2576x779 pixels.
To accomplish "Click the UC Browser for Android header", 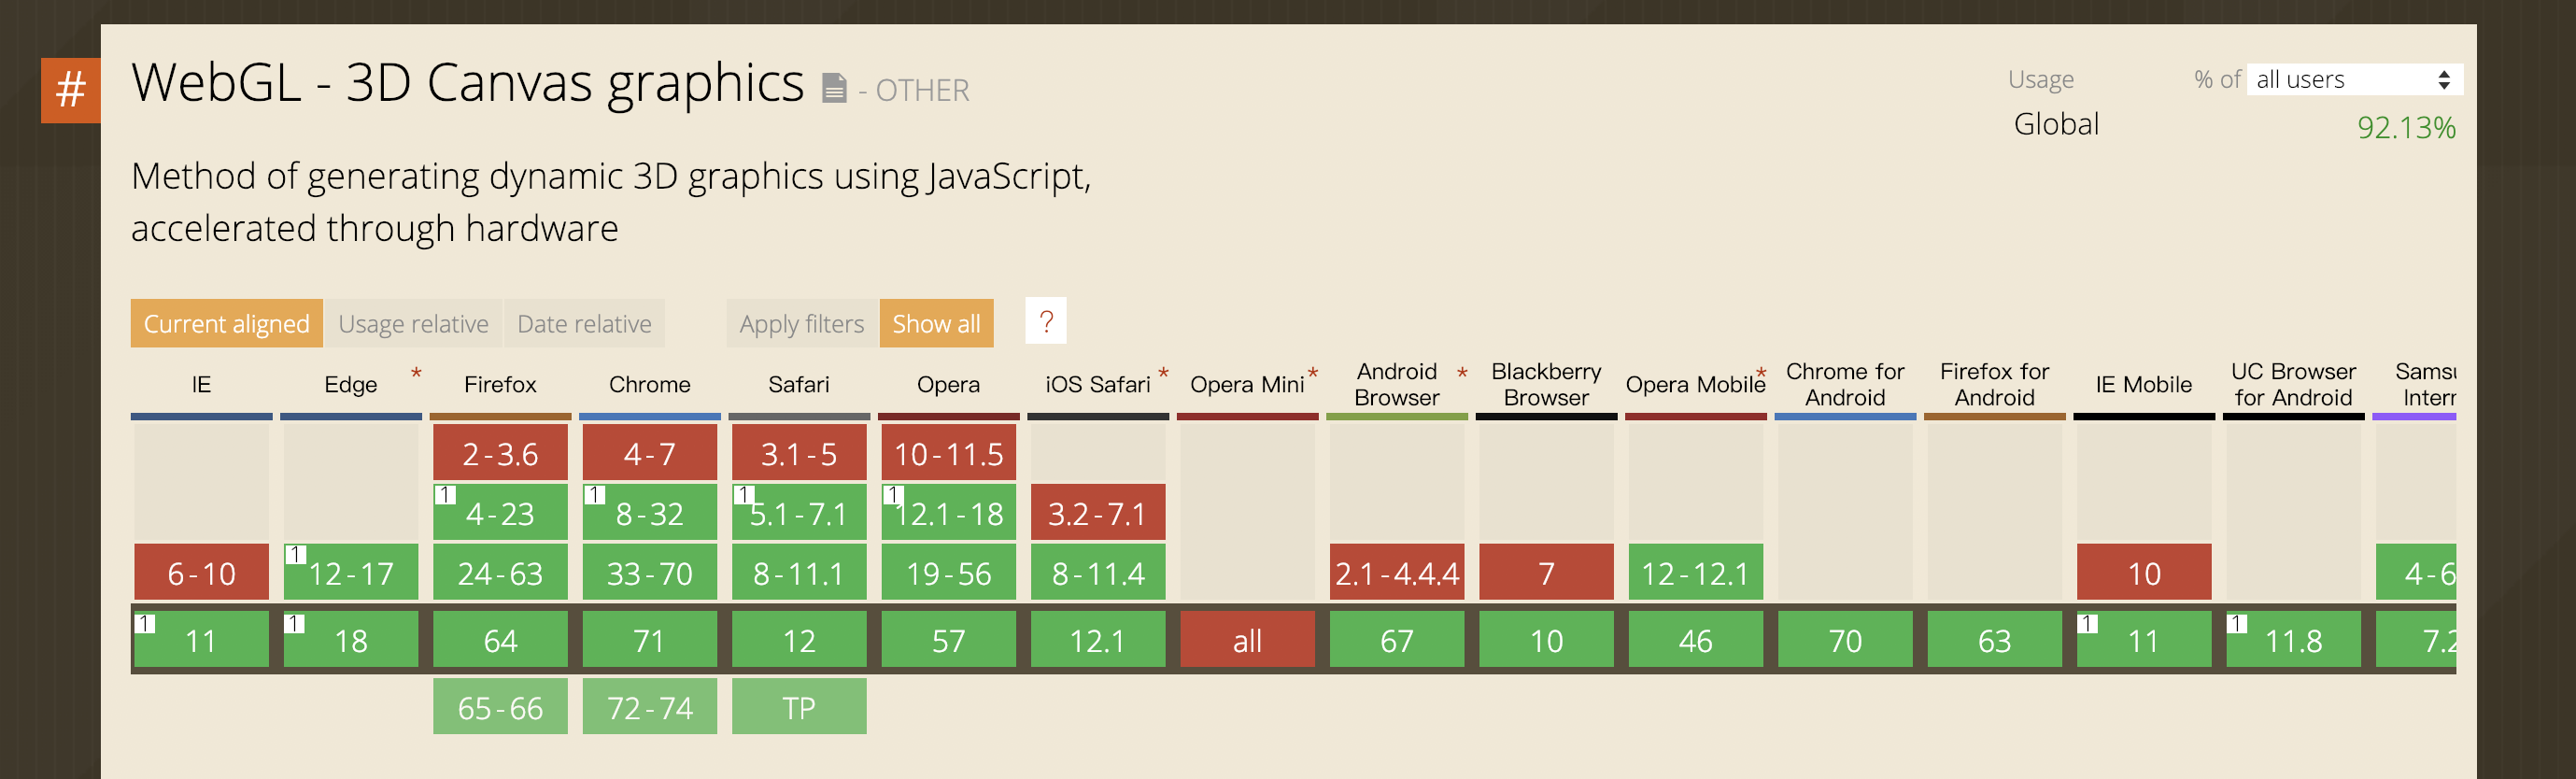I will click(2293, 384).
